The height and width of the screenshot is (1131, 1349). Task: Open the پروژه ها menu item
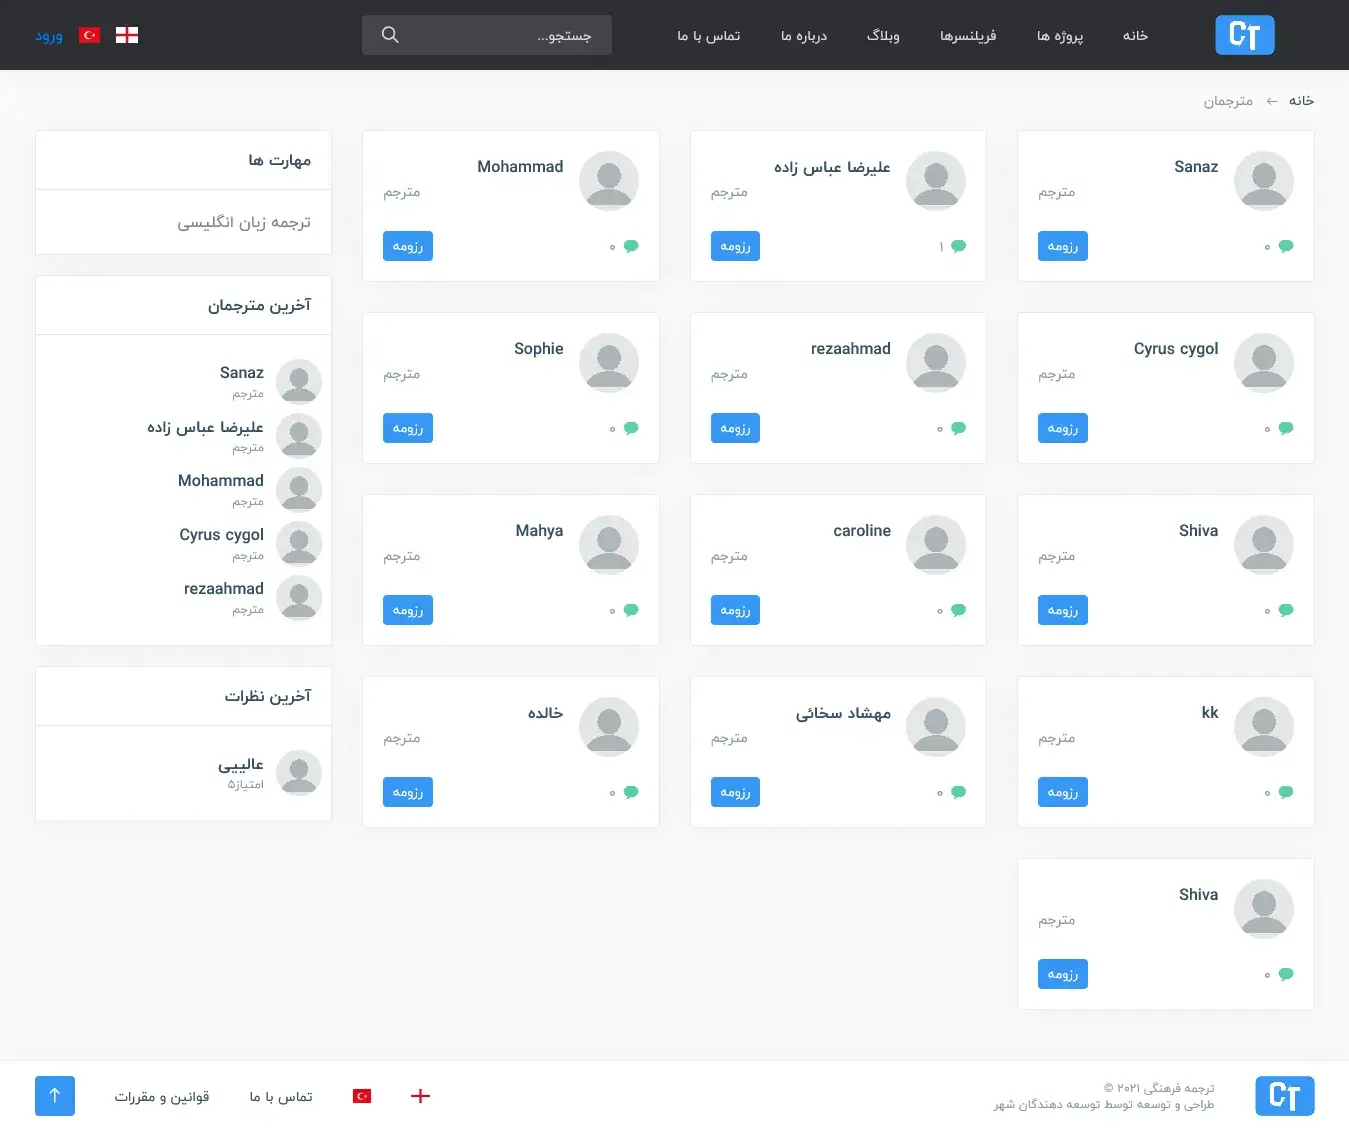pos(1060,36)
